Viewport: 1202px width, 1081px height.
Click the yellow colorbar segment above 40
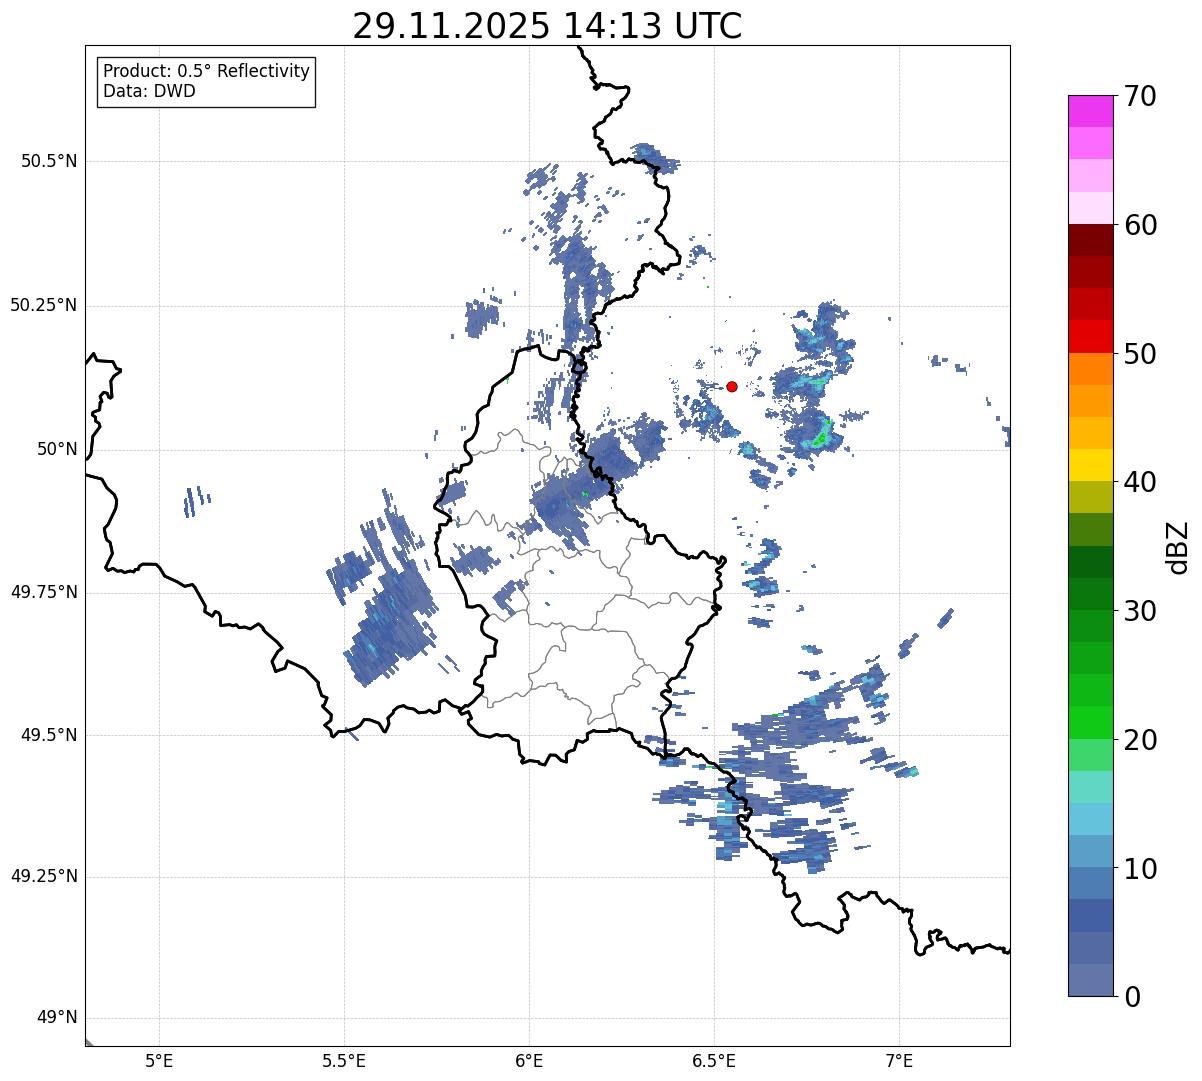point(1090,465)
